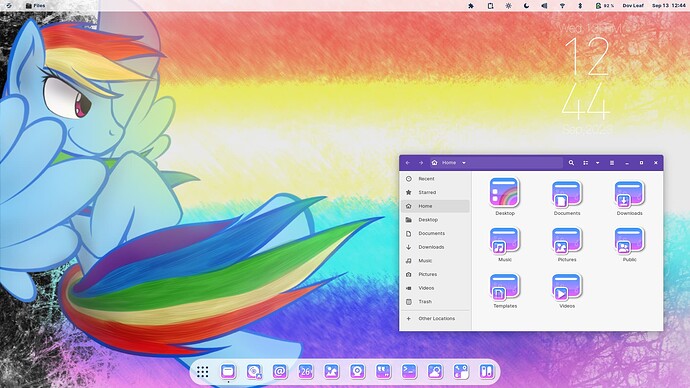Click the clipboard indicator in the top bar
The height and width of the screenshot is (388, 690).
click(x=490, y=6)
